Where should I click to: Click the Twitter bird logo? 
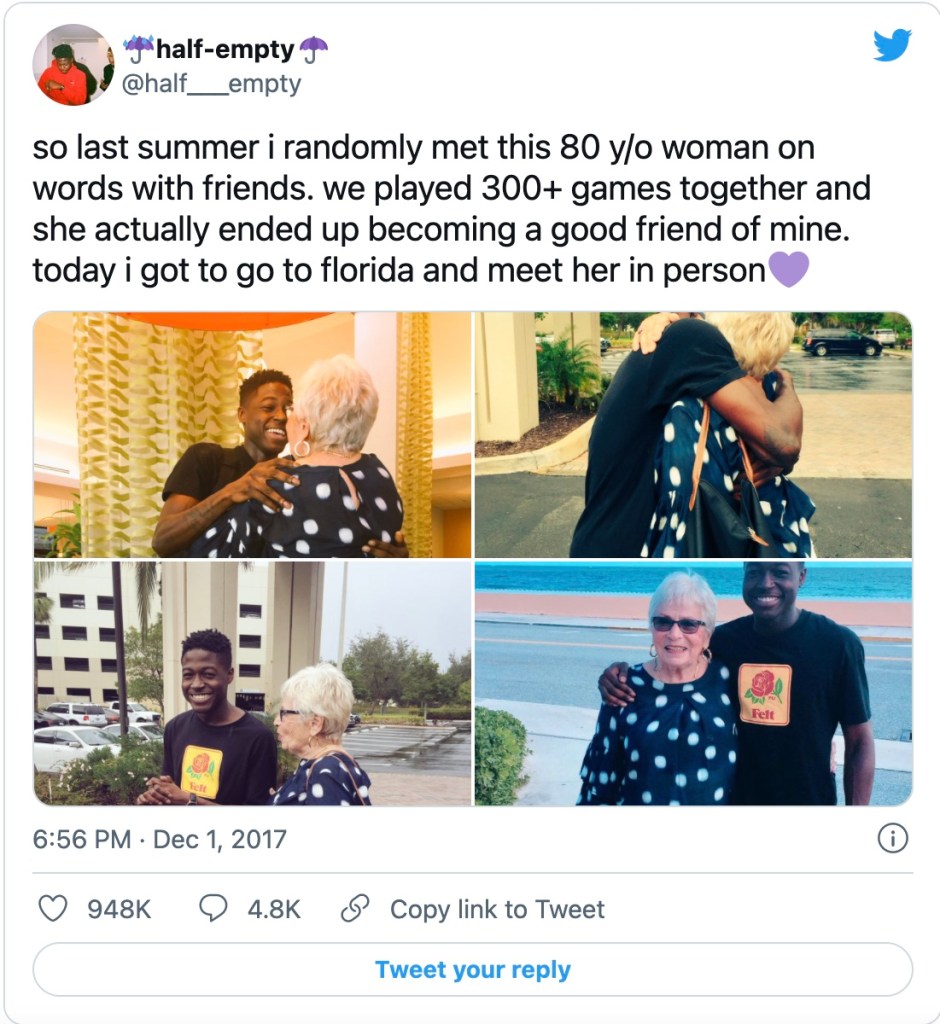(x=892, y=45)
